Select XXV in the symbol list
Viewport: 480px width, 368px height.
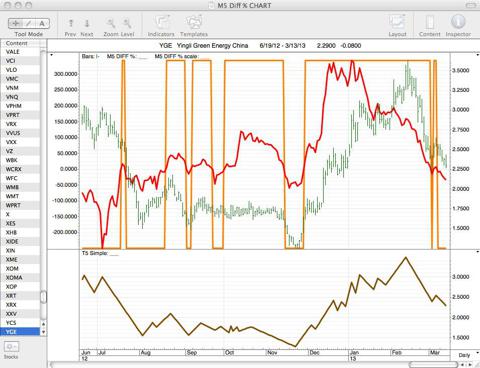20,313
